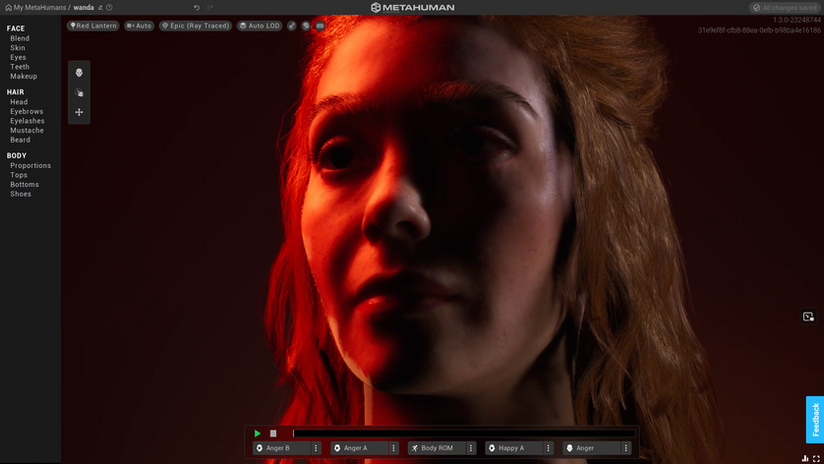Click the My MetaHumans breadcrumb link
824x464 pixels.
coord(40,7)
